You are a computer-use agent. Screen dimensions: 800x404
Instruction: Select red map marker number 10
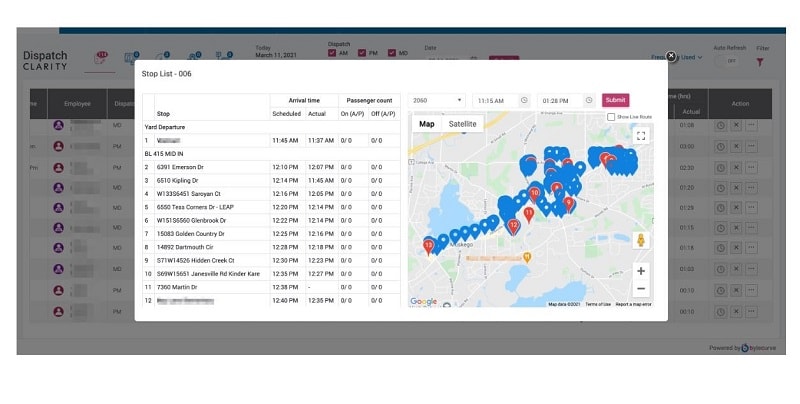click(534, 195)
